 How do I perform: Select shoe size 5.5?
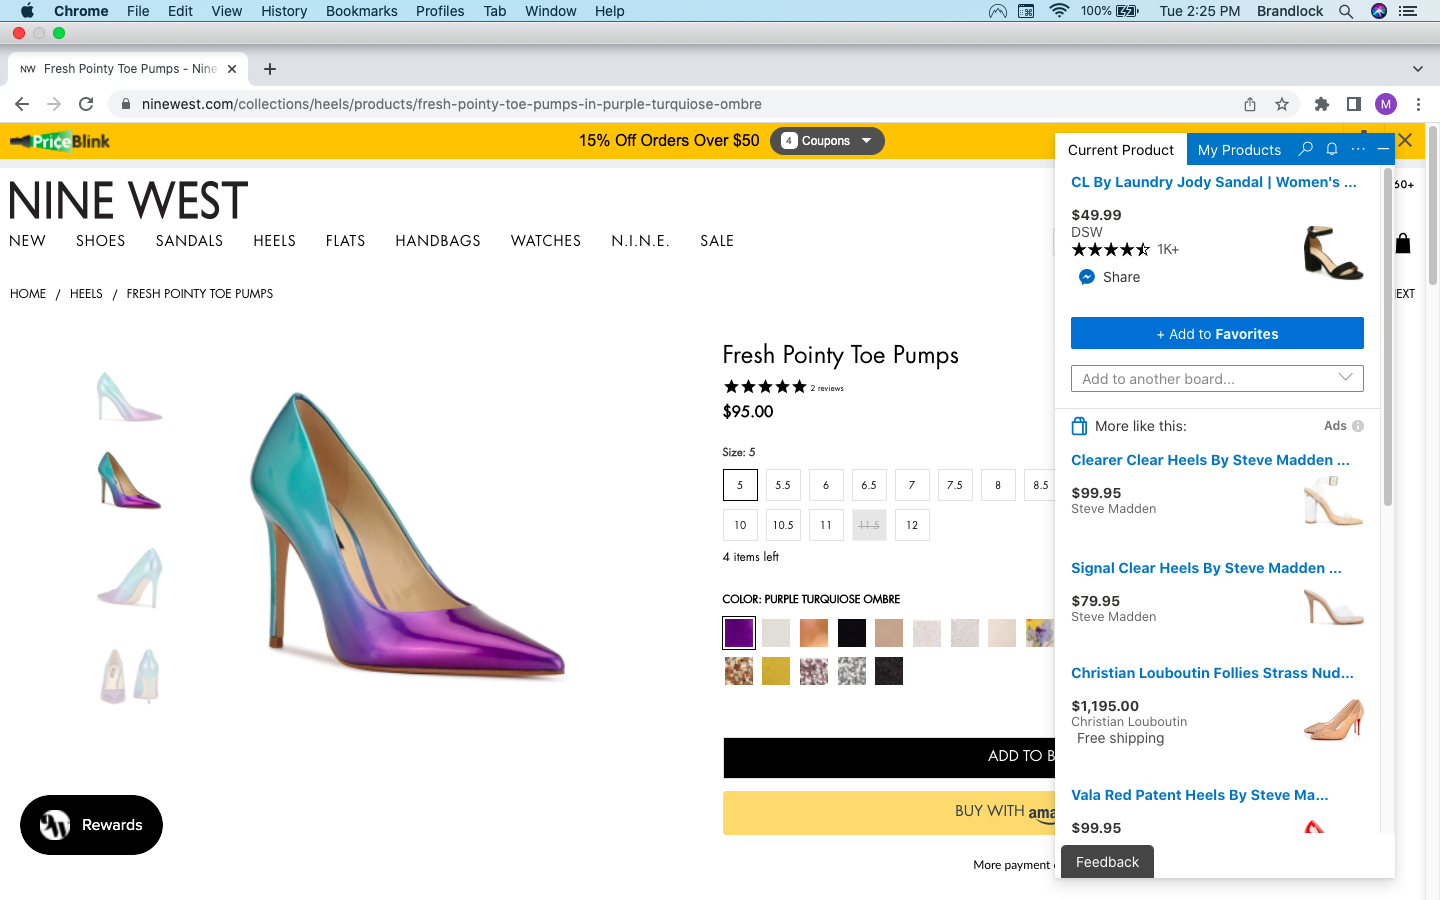coord(783,485)
